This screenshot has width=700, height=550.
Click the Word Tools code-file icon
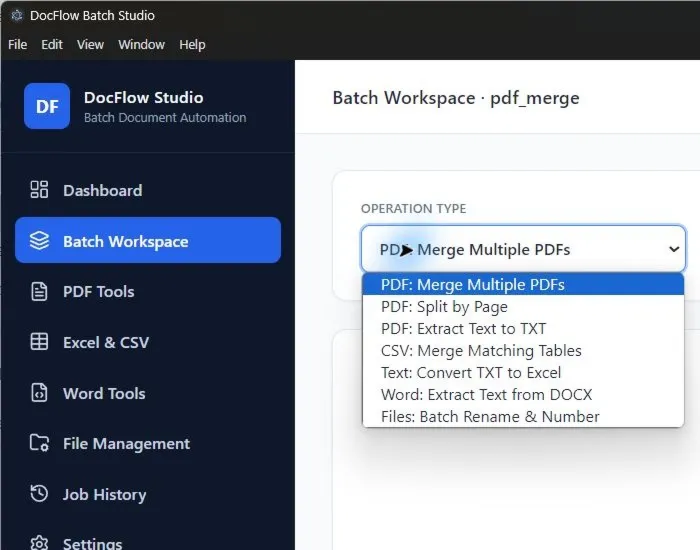click(x=39, y=392)
